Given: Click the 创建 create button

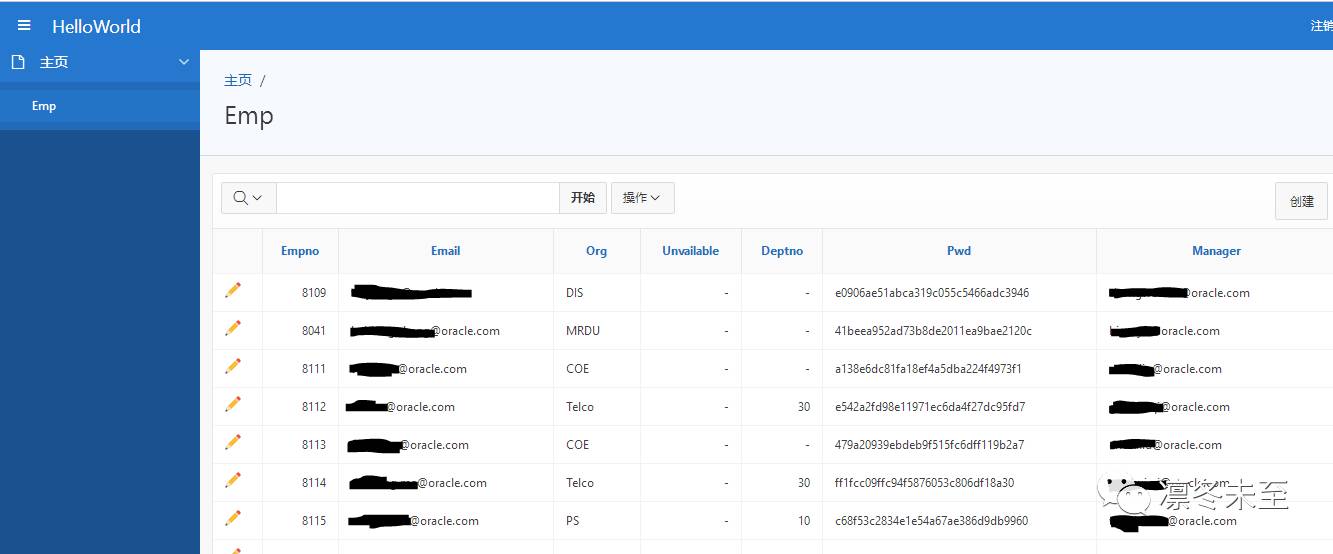Looking at the screenshot, I should 1302,201.
